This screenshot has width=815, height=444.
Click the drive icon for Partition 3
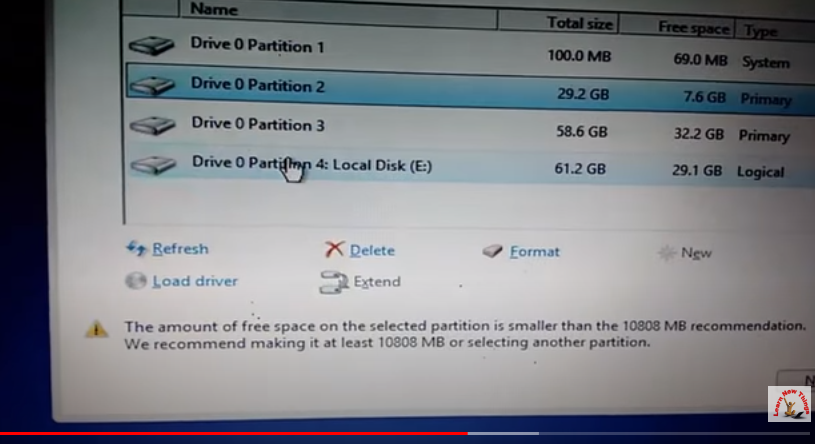pyautogui.click(x=153, y=125)
